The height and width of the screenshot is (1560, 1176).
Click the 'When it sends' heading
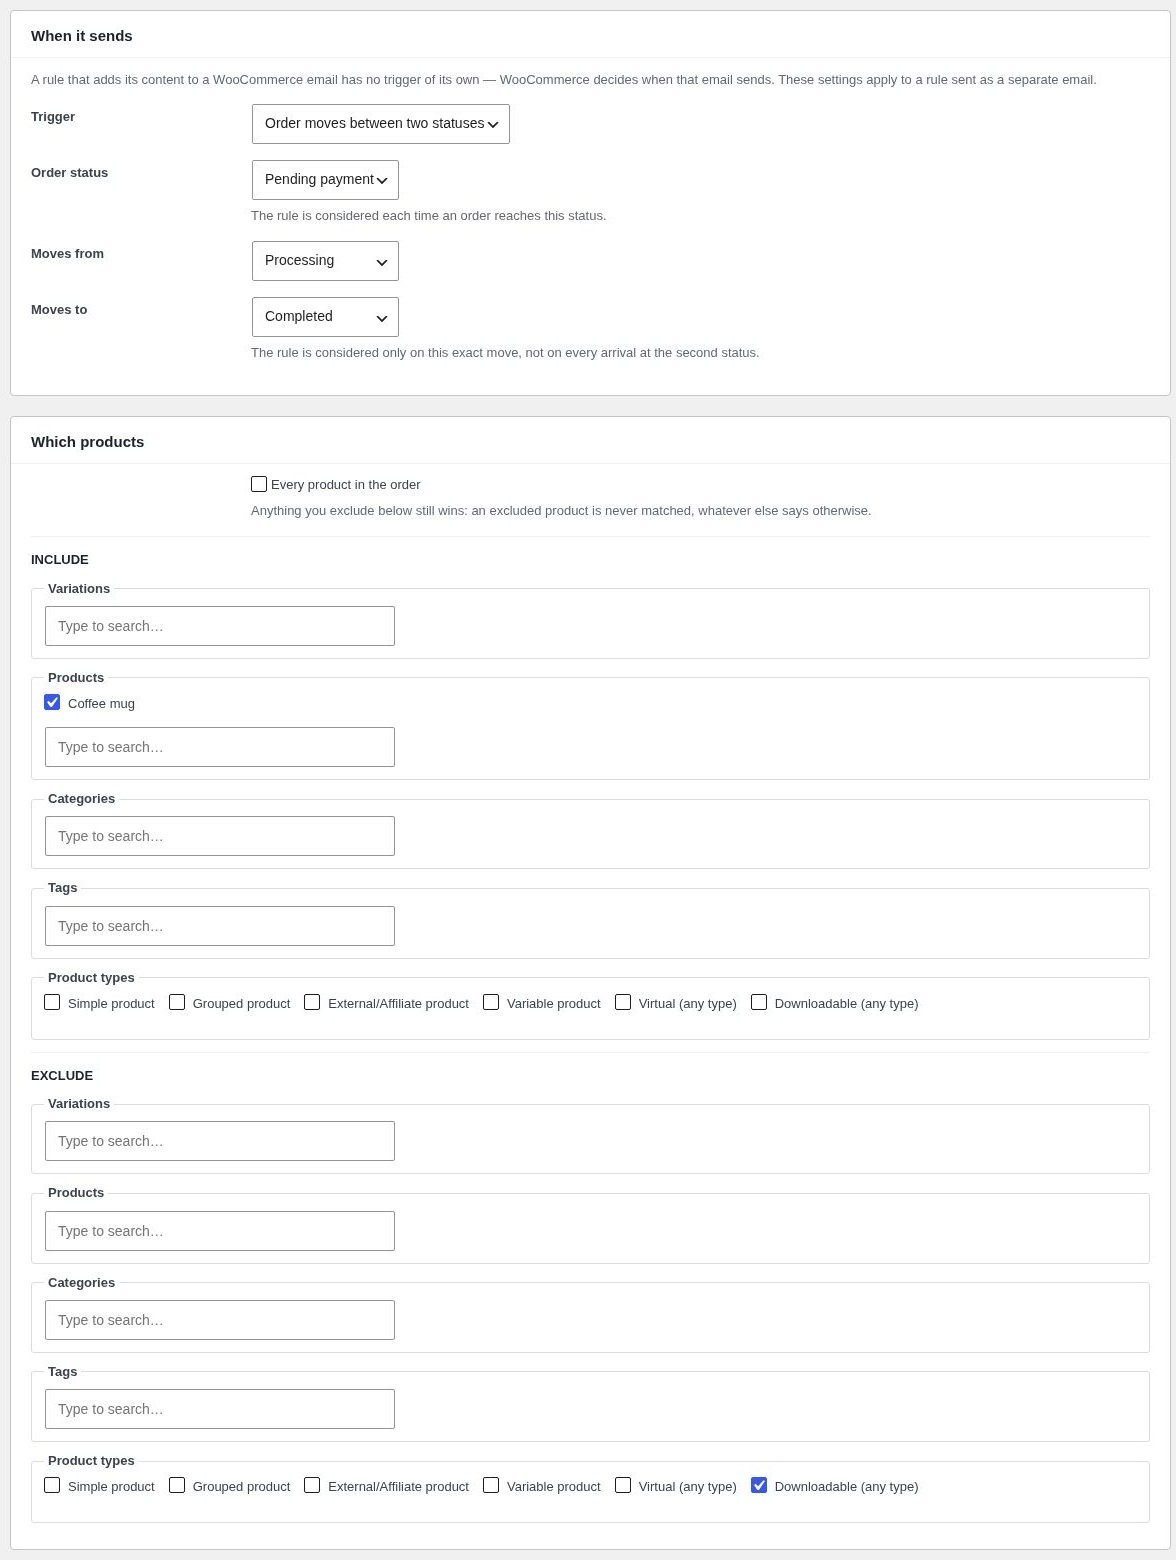(82, 36)
